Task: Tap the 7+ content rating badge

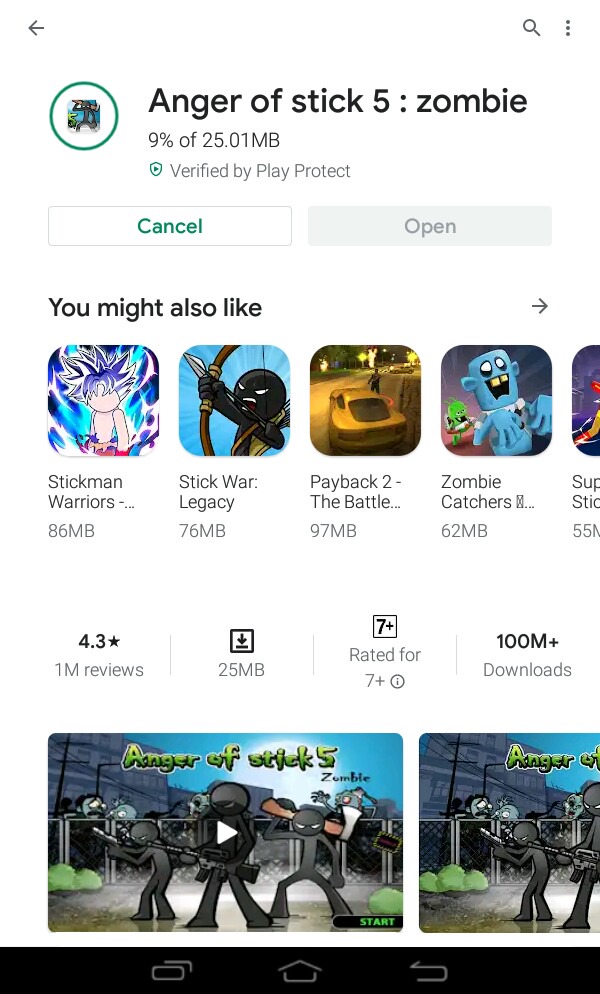Action: click(385, 626)
